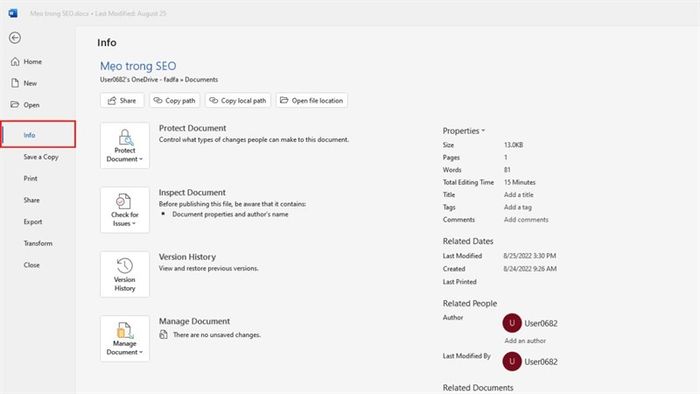Click the Word app icon in the title bar

[13, 13]
